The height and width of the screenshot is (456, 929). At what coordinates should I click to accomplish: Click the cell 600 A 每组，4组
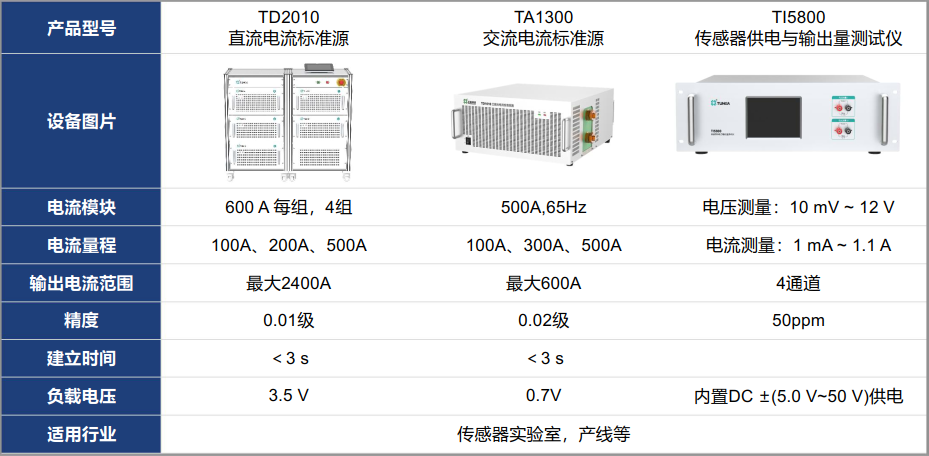click(289, 207)
